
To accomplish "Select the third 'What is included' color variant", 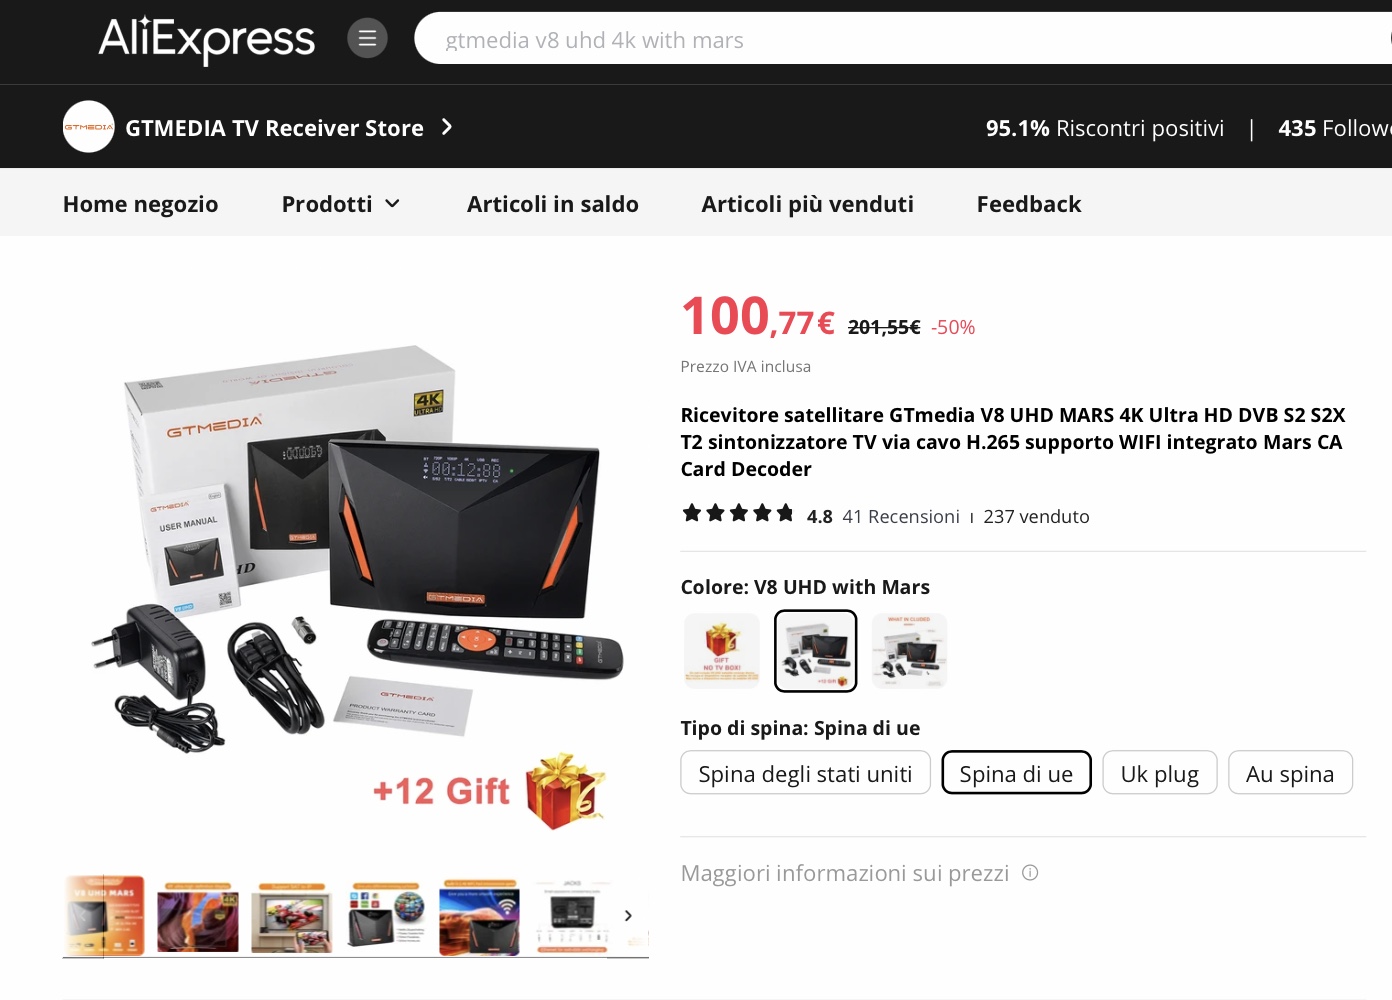I will click(909, 651).
